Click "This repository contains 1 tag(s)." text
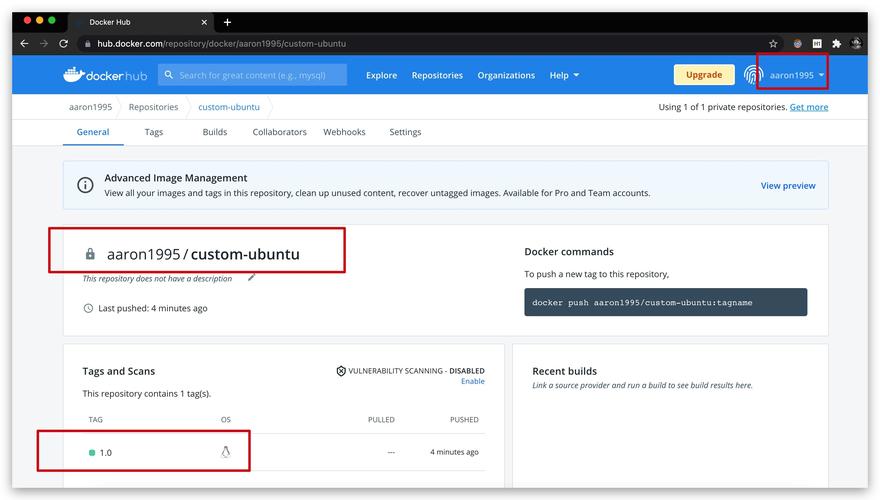880x500 pixels. click(x=146, y=393)
